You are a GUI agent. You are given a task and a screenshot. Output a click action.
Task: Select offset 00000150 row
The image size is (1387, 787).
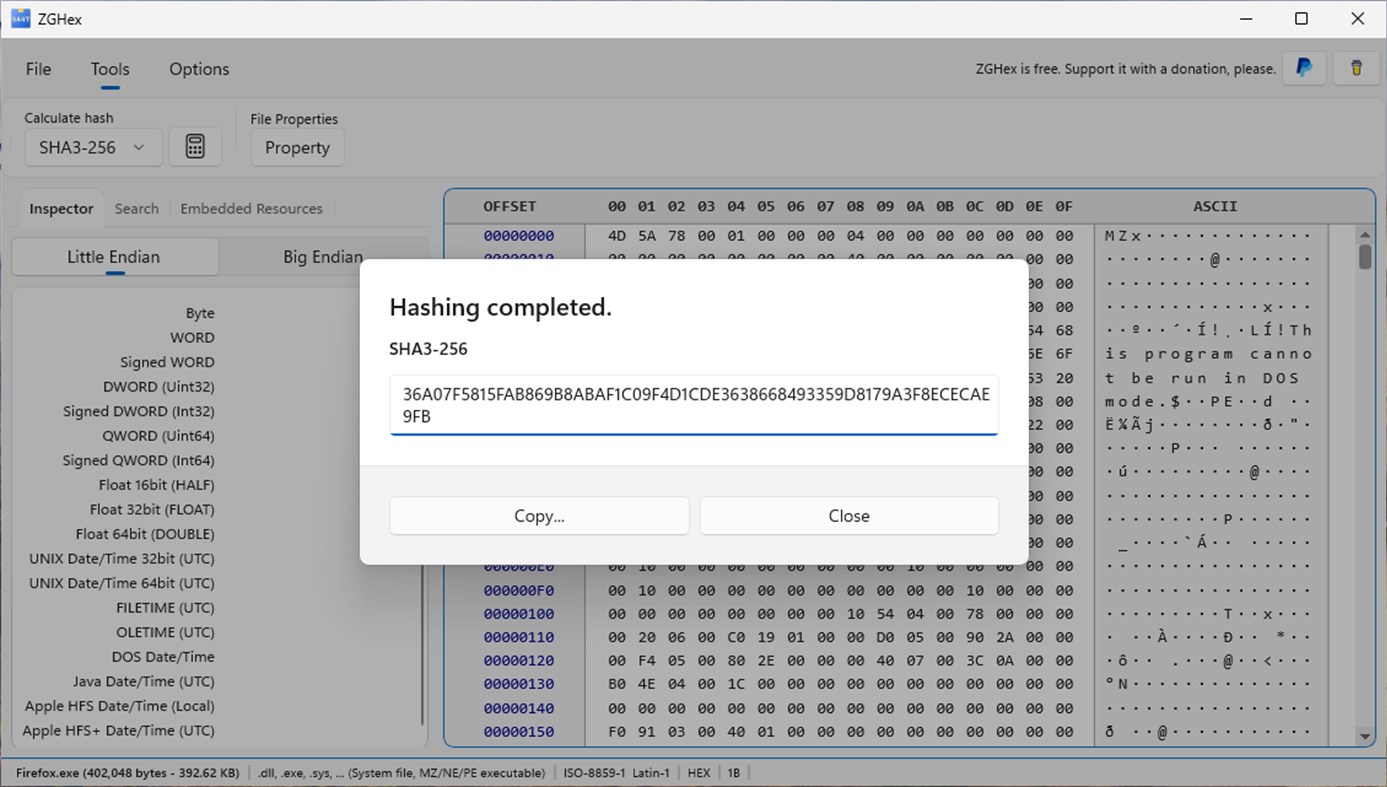519,732
